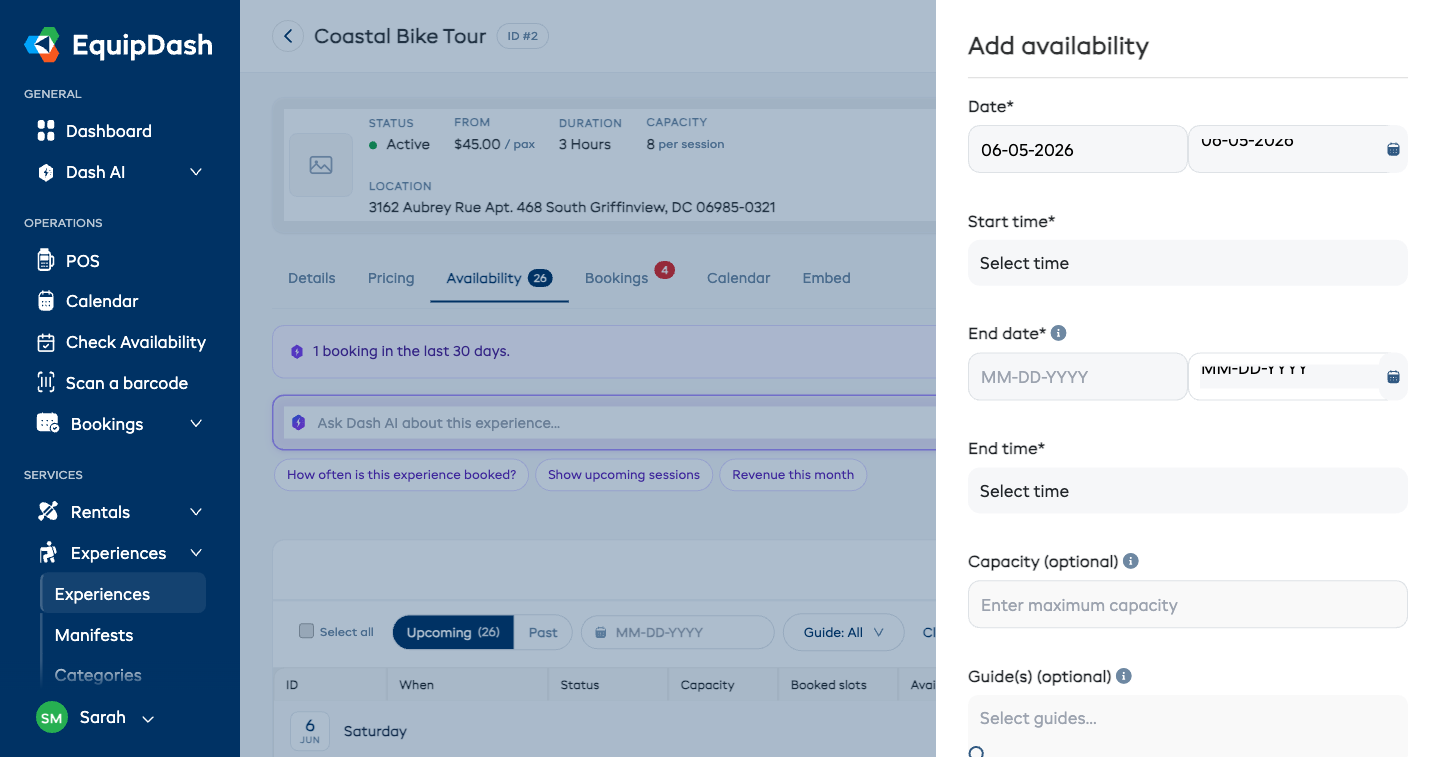Click the maximum capacity input
The image size is (1440, 757).
[1188, 605]
